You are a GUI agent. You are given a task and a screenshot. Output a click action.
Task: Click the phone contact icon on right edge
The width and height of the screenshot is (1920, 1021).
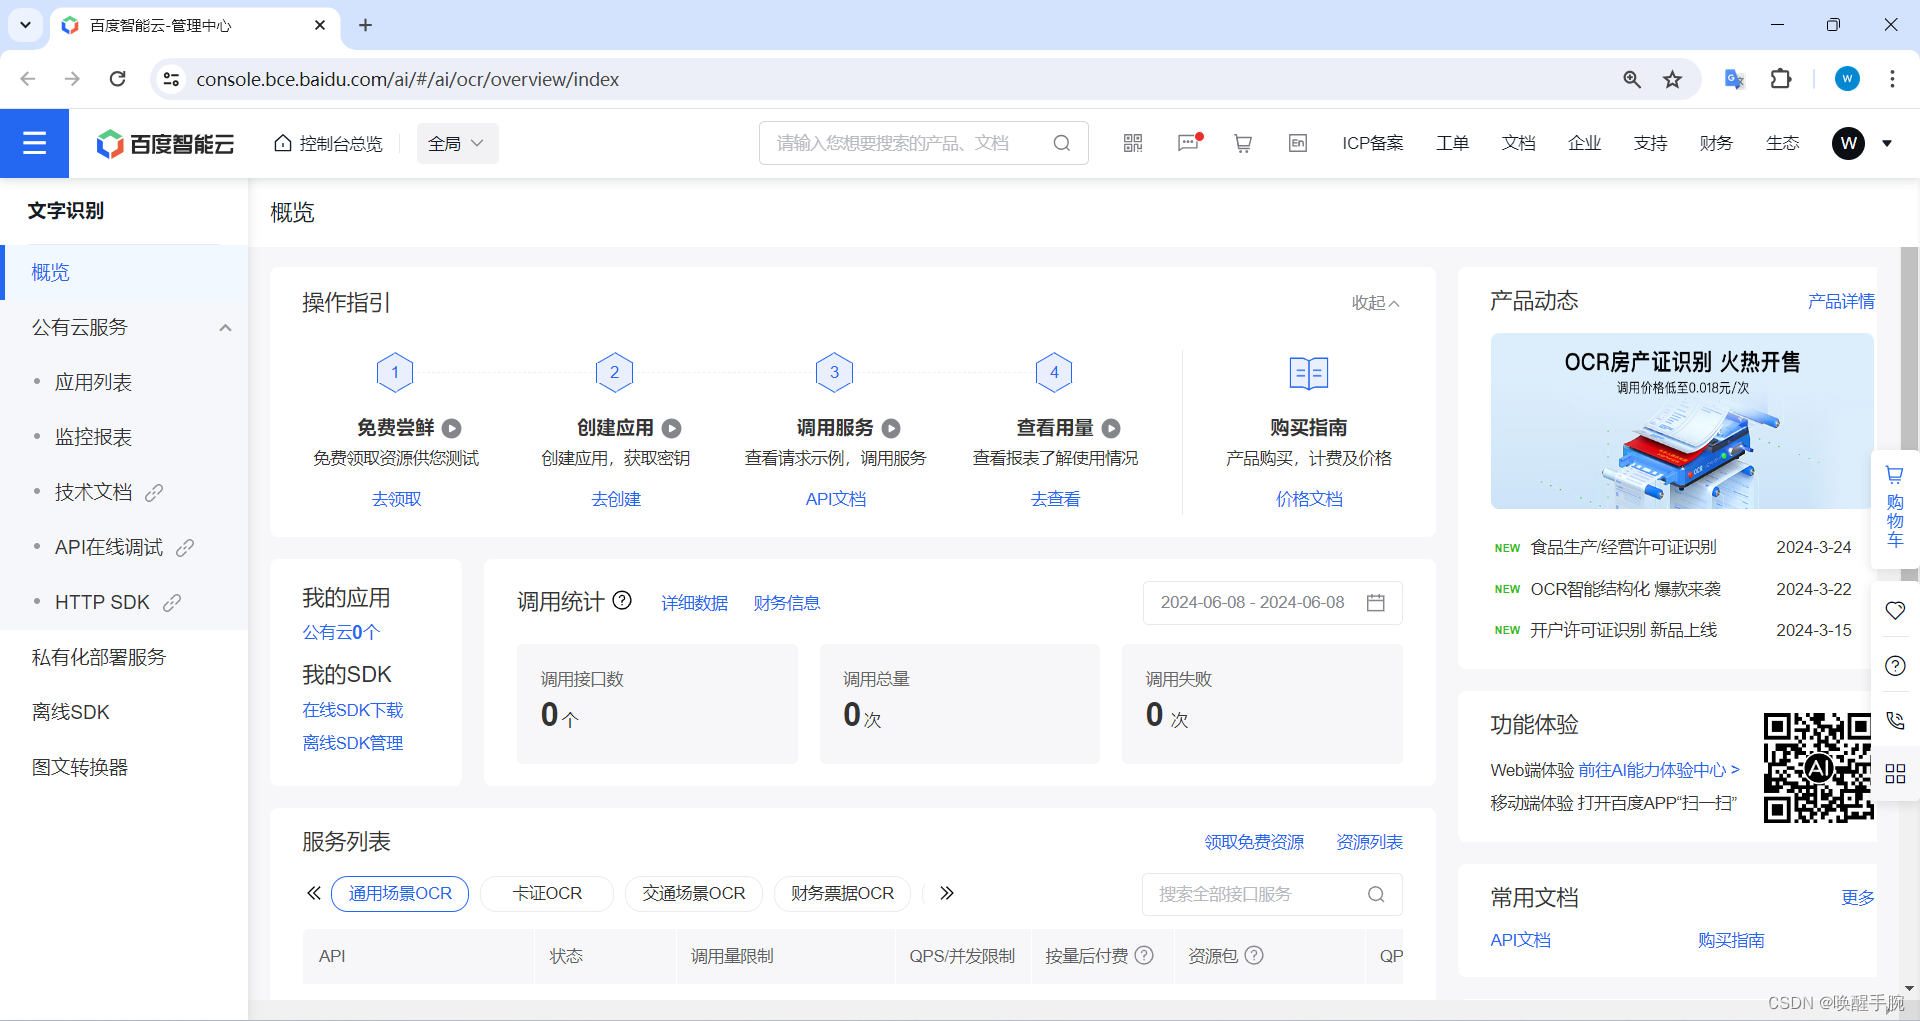1895,720
